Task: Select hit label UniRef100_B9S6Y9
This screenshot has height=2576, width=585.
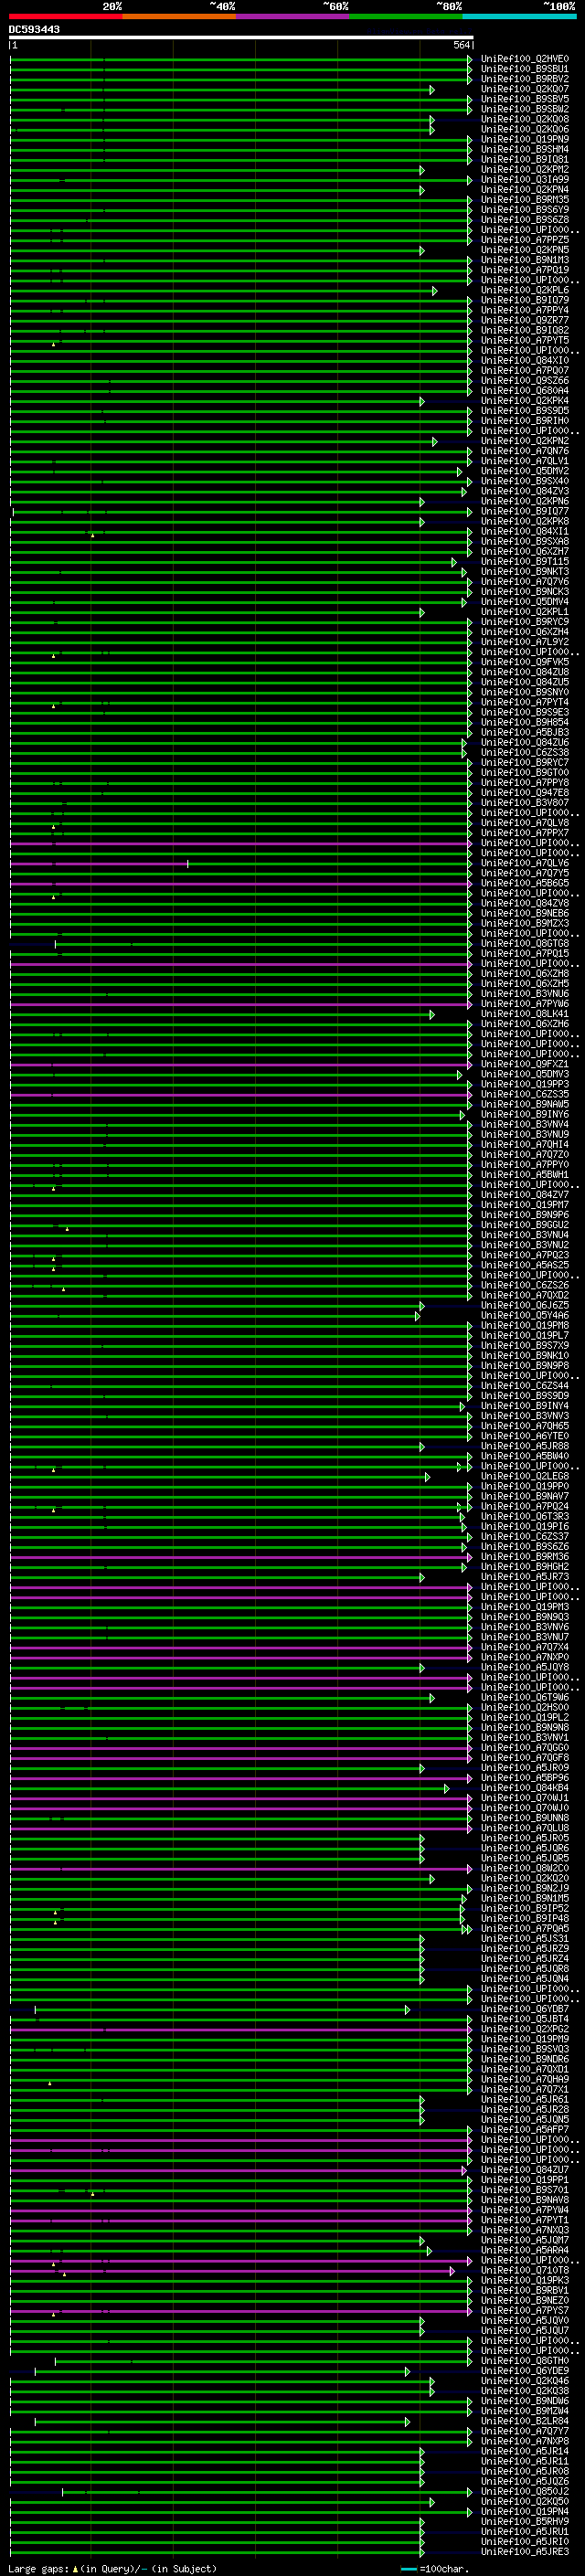Action: pos(525,210)
